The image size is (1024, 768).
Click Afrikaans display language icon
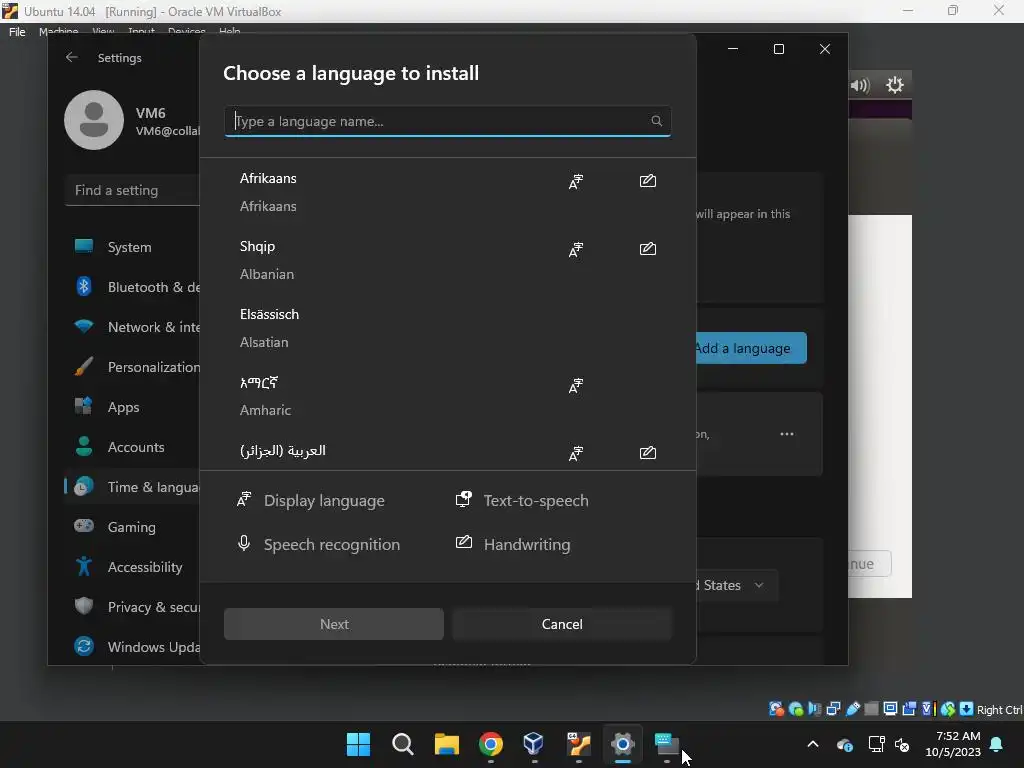click(575, 182)
